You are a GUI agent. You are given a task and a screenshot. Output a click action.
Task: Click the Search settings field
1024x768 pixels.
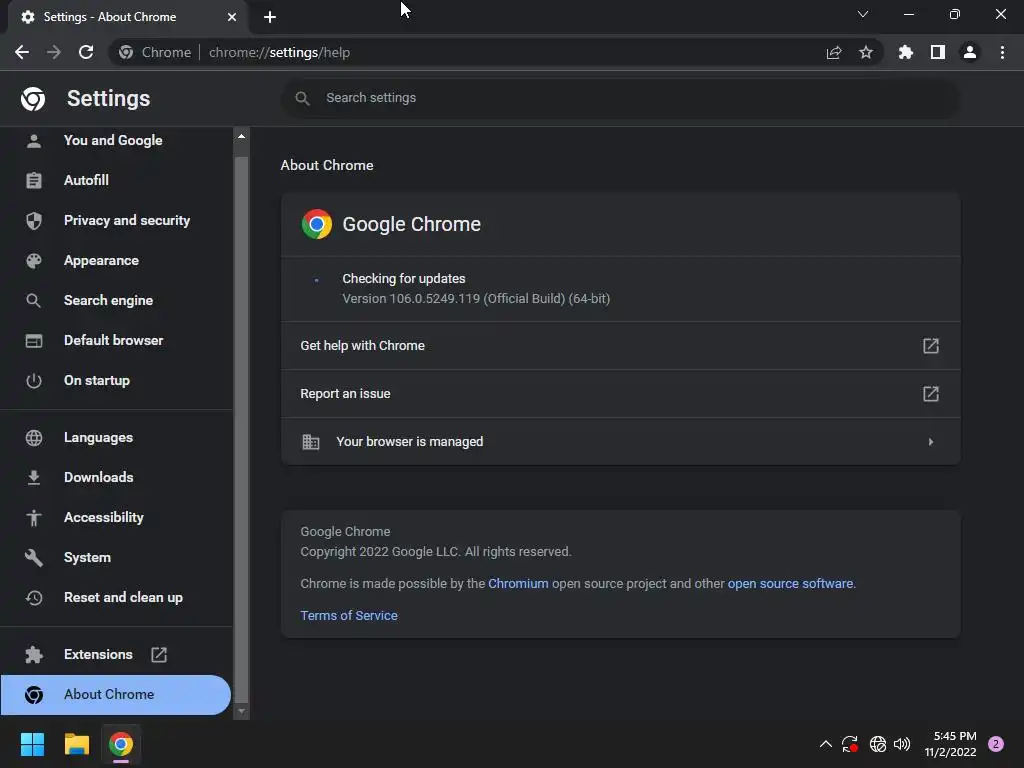620,98
